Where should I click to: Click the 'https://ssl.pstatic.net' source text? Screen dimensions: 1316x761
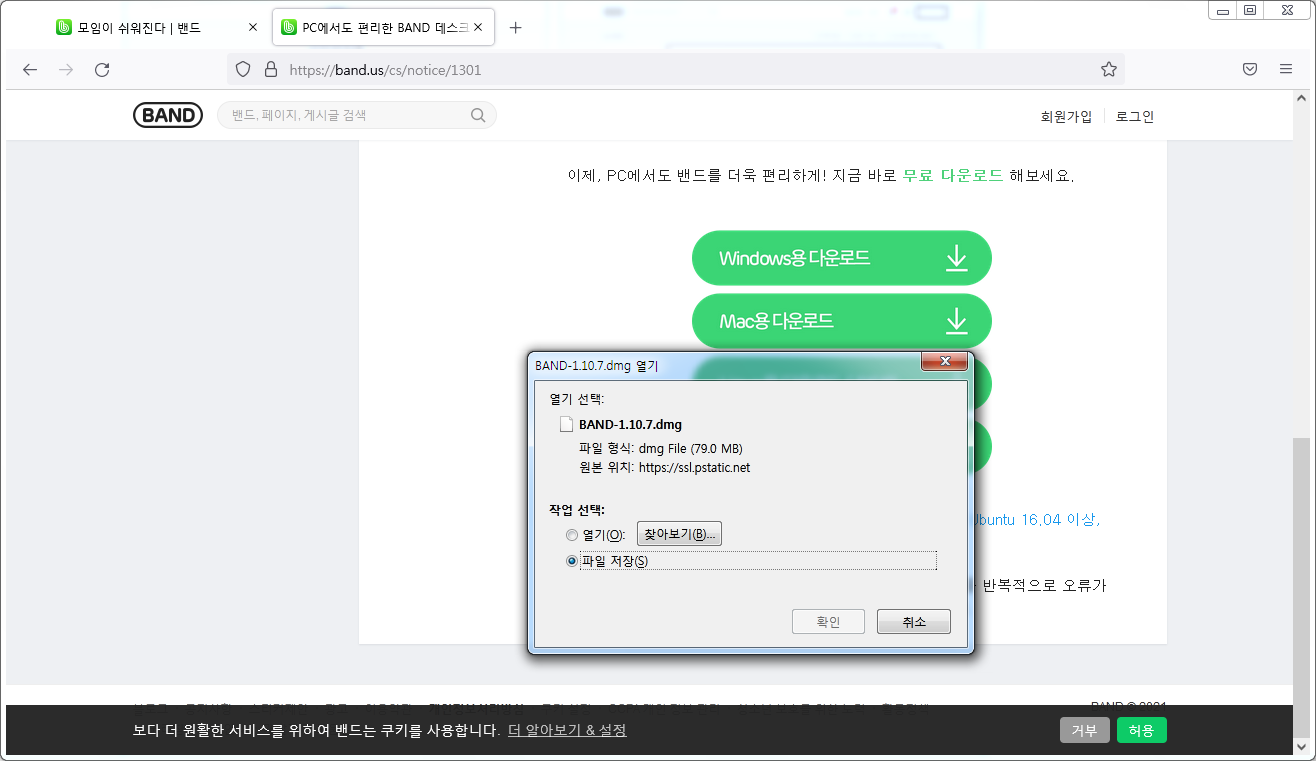(x=694, y=467)
